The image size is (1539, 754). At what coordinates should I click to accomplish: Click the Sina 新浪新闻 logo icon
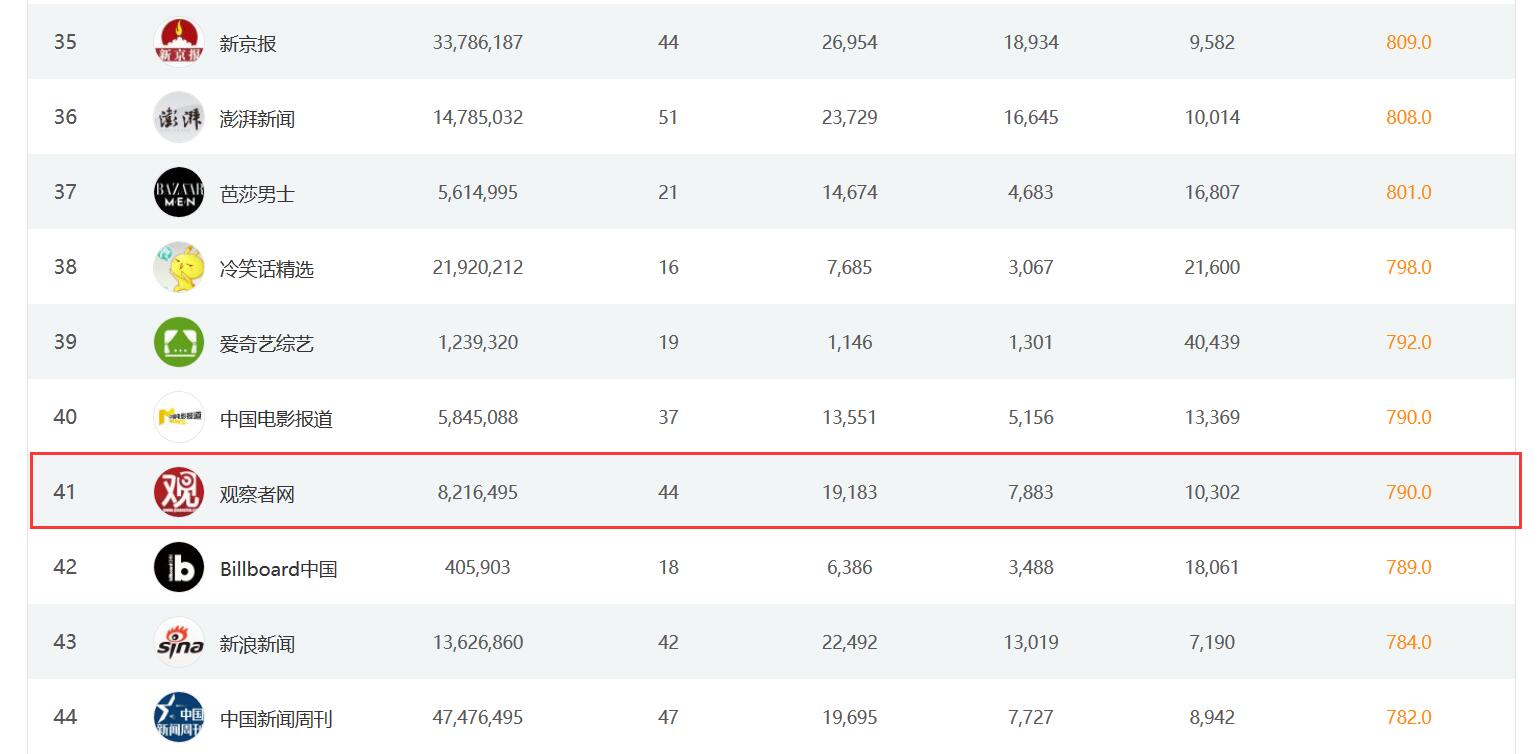[179, 642]
